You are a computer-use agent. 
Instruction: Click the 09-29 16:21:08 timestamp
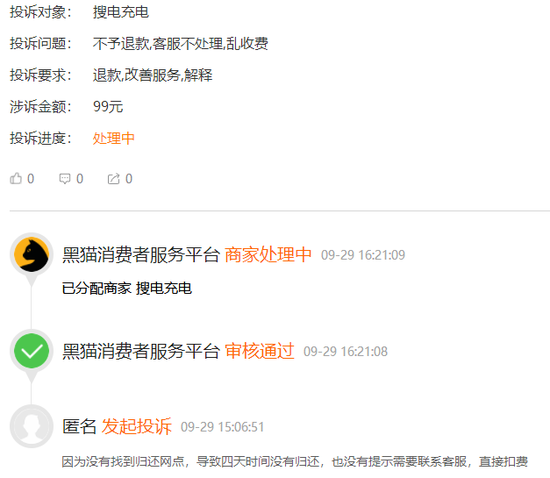(x=346, y=351)
